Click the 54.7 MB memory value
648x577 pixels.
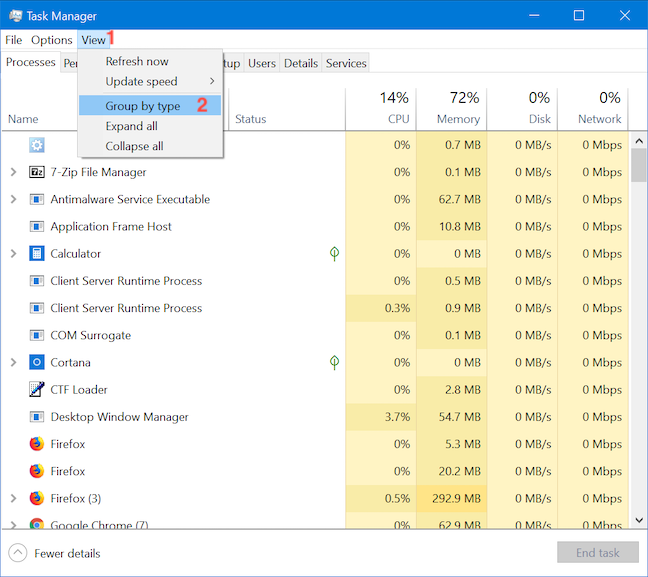460,417
